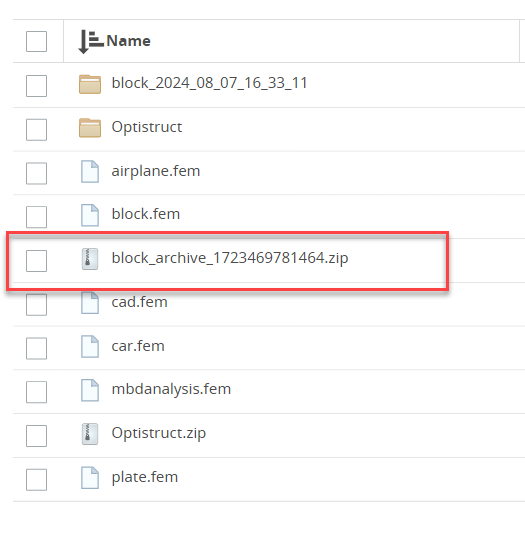Open the block_2024_08_07_16_33_11 folder name
The image size is (525, 558).
[x=209, y=83]
